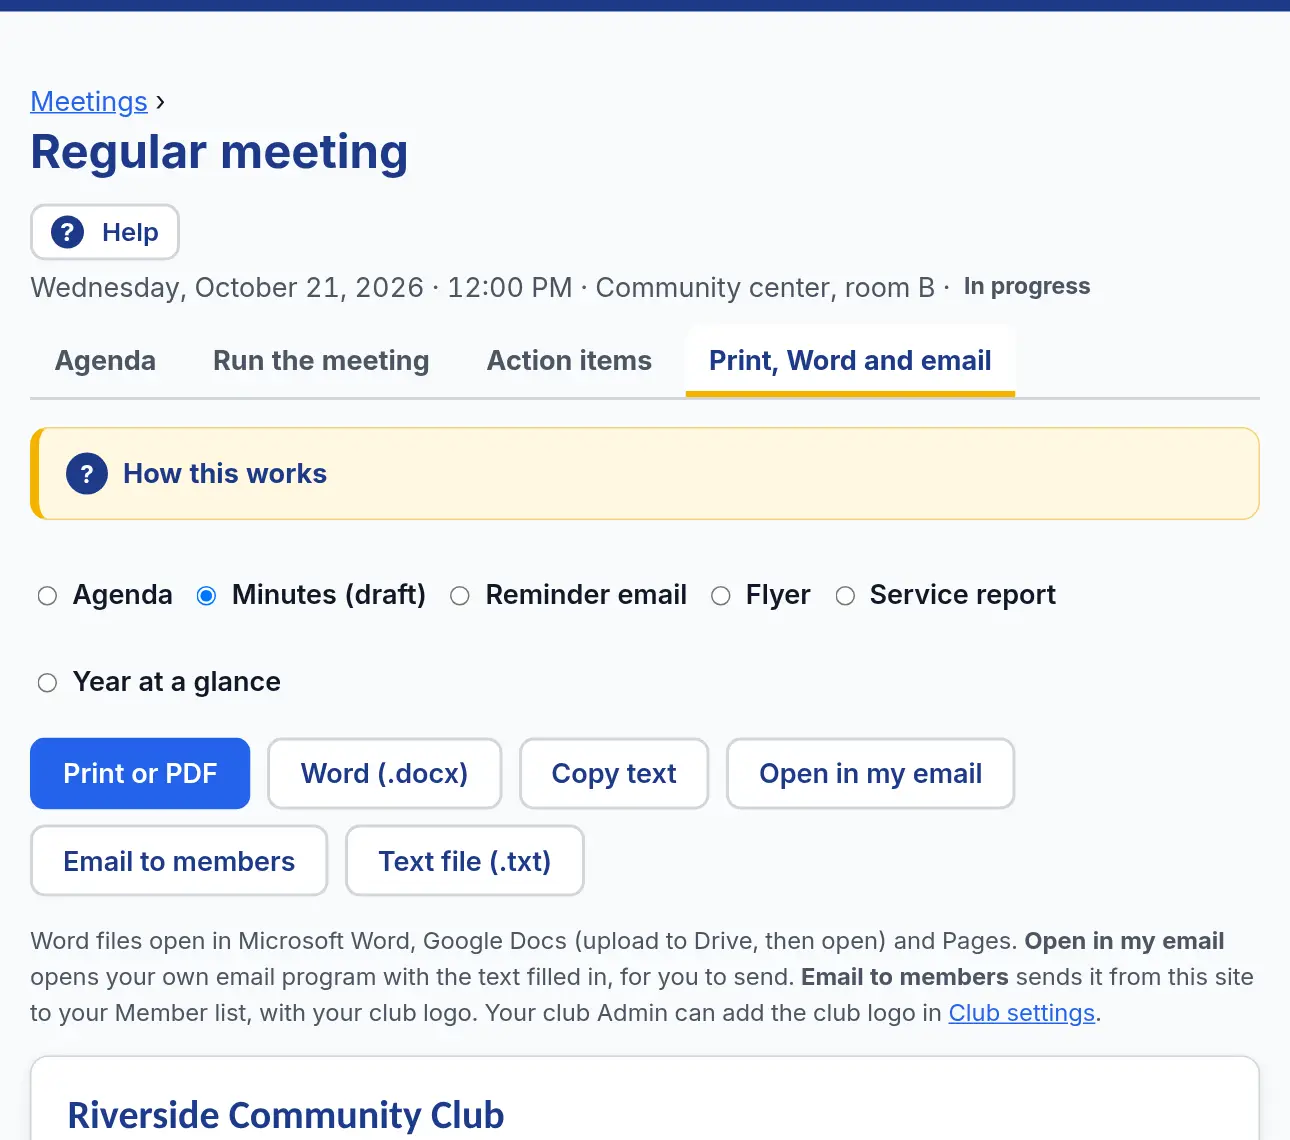Open the Club settings link
Image resolution: width=1290 pixels, height=1140 pixels.
[1022, 1013]
